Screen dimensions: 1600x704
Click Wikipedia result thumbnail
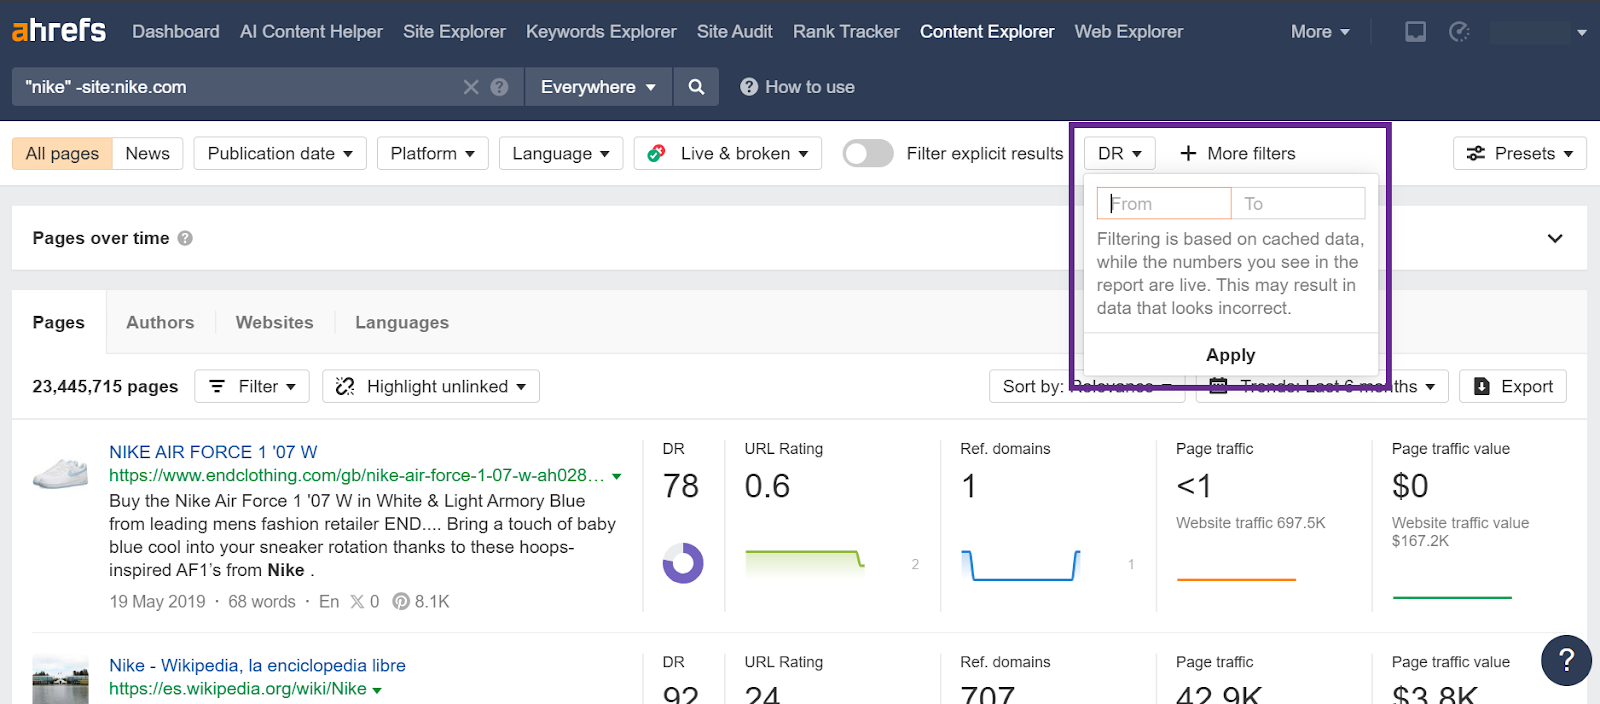[x=60, y=680]
